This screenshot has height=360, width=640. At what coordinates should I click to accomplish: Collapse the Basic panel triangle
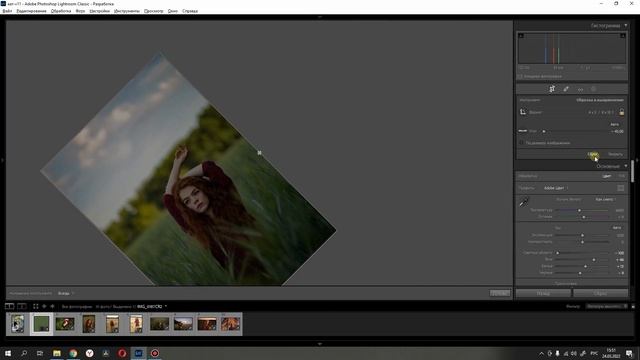pyautogui.click(x=626, y=166)
